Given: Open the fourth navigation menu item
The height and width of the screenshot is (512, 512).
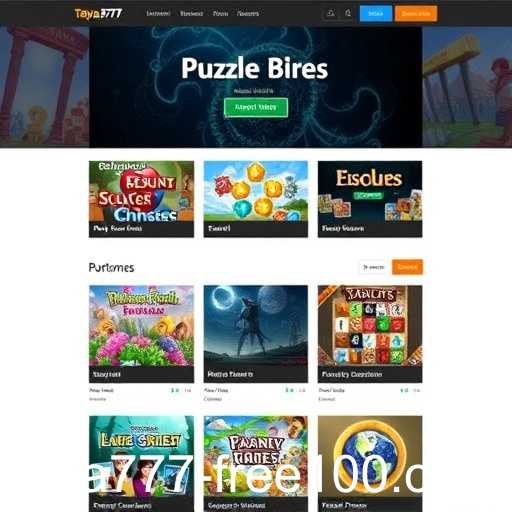Looking at the screenshot, I should click(x=248, y=14).
